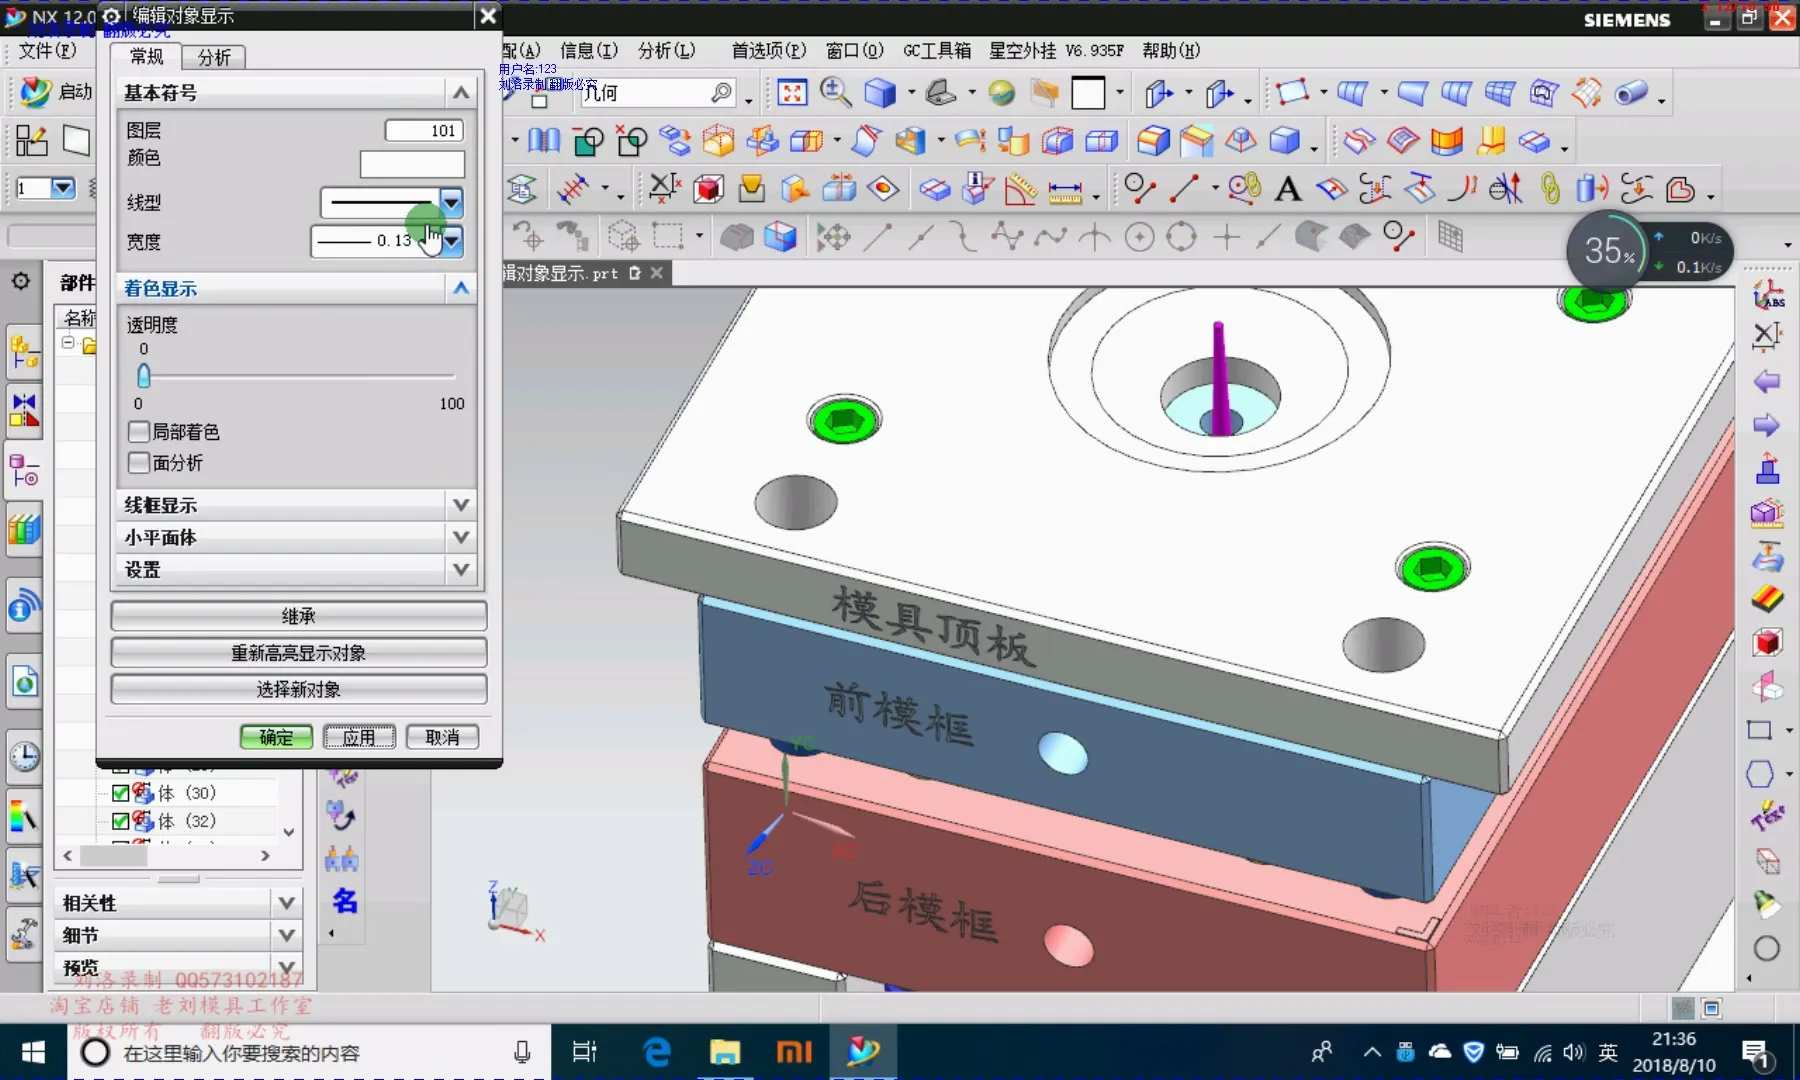1800x1080 pixels.
Task: Click the 图层 layer number field
Action: (x=425, y=130)
